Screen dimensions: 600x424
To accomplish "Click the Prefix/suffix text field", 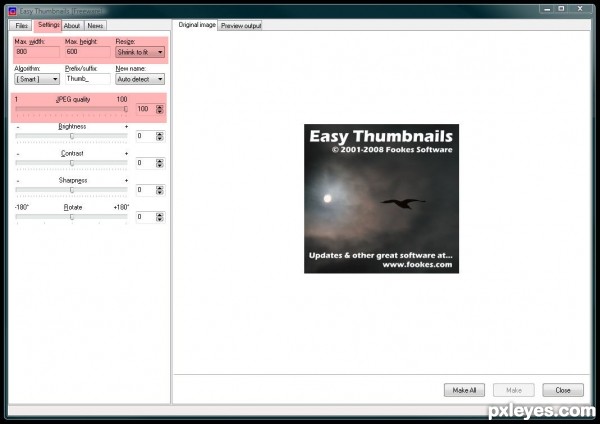I will click(87, 79).
